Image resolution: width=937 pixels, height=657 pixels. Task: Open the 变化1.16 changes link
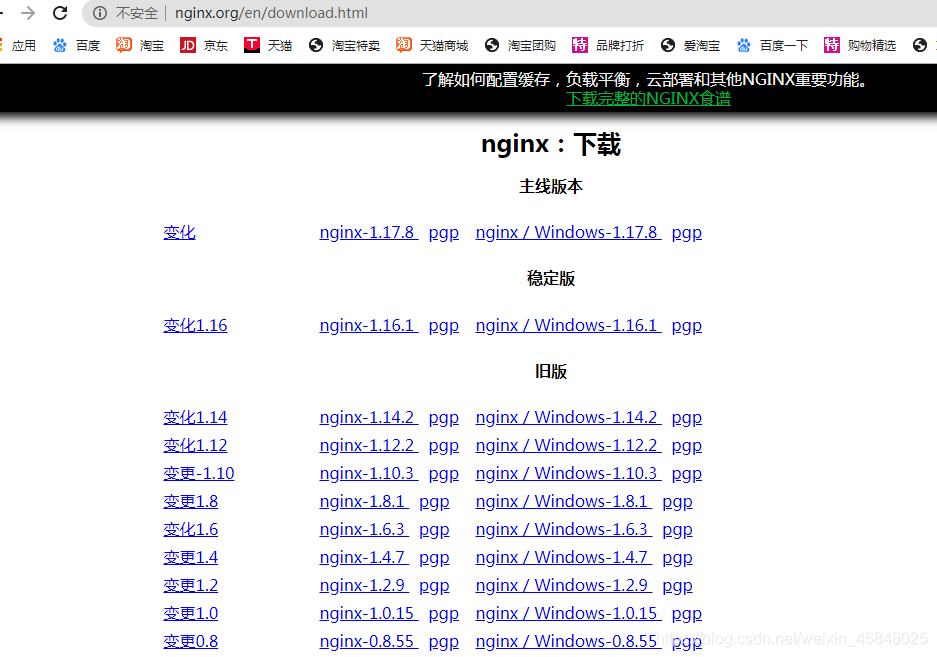(x=195, y=326)
